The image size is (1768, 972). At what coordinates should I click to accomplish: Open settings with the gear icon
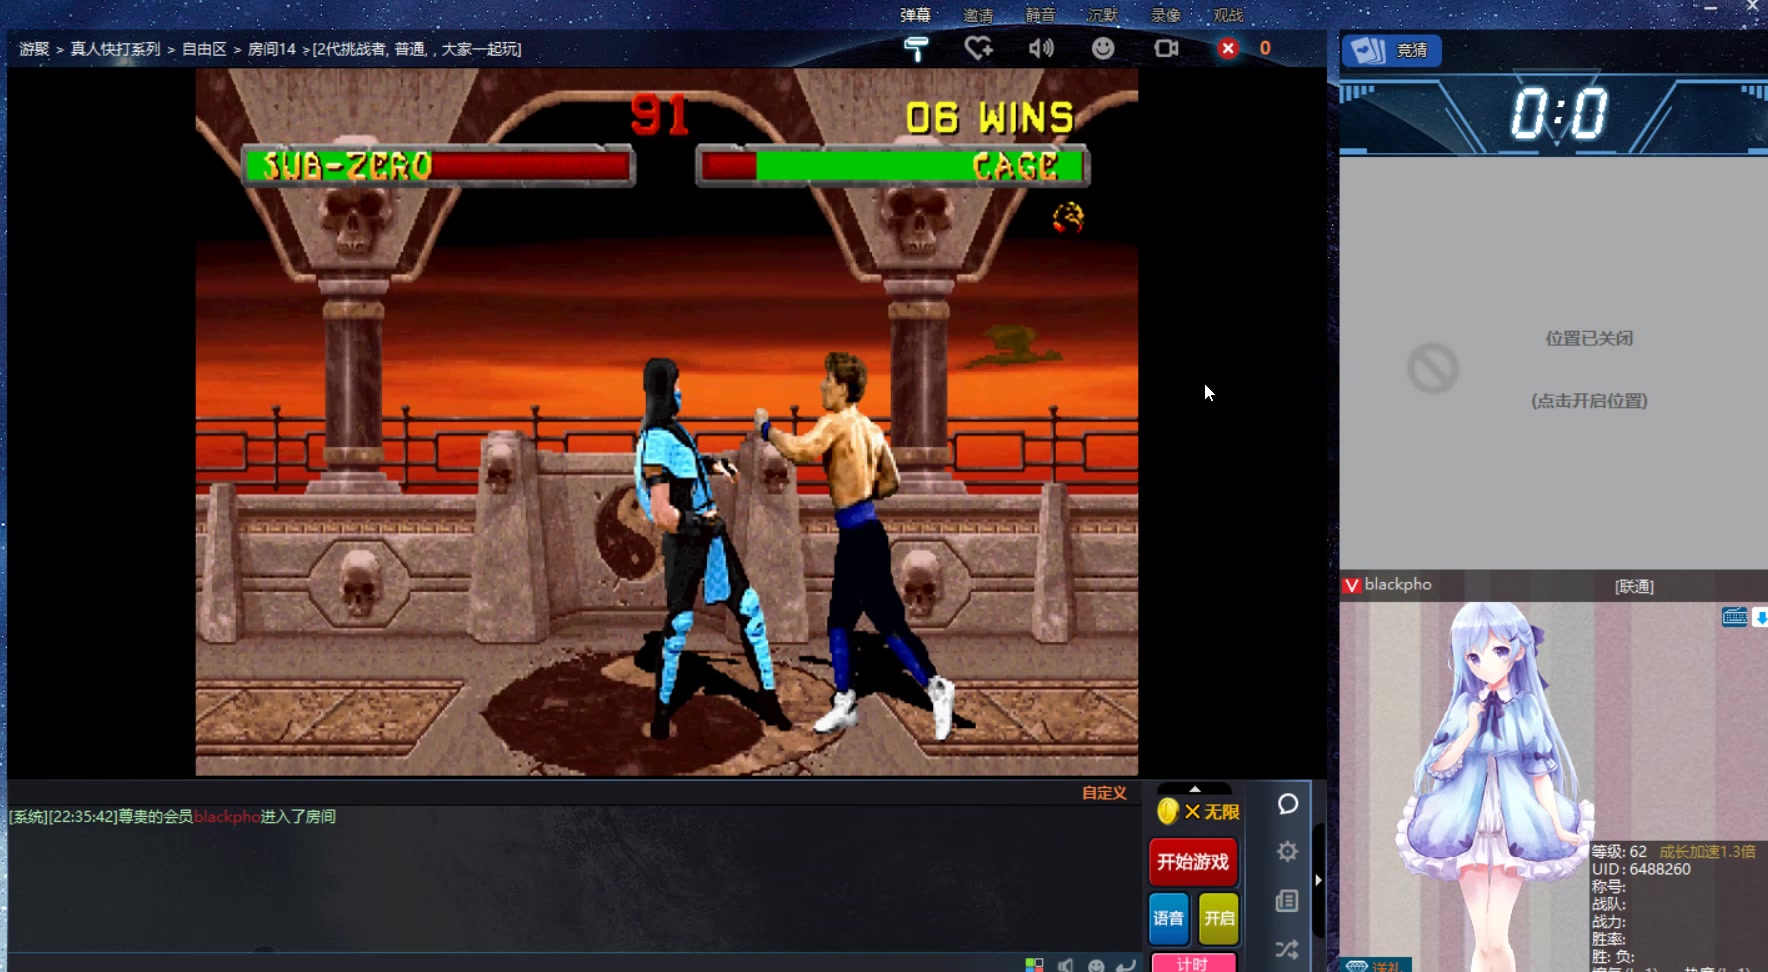point(1287,851)
